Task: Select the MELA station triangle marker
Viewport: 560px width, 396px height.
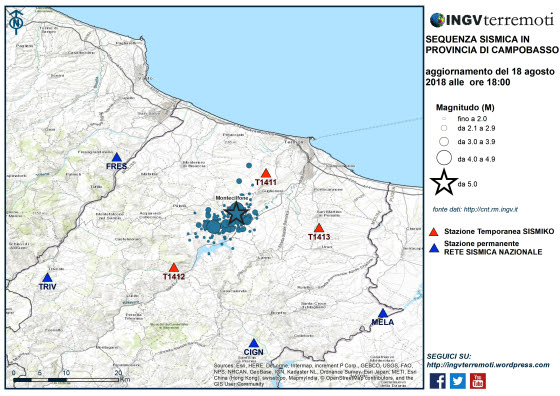Action: click(x=383, y=313)
